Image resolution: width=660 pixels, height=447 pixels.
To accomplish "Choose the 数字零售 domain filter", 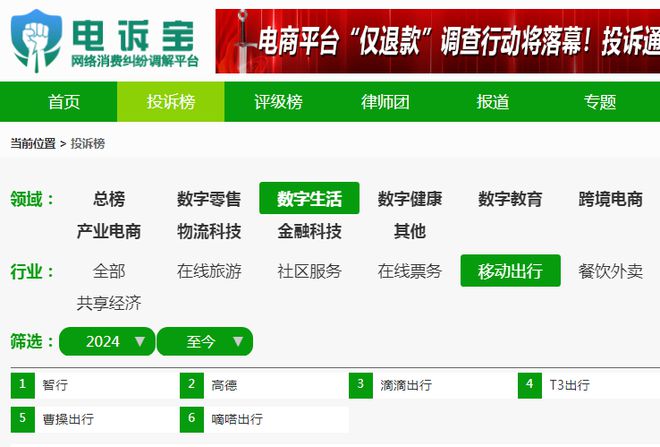I will (209, 199).
